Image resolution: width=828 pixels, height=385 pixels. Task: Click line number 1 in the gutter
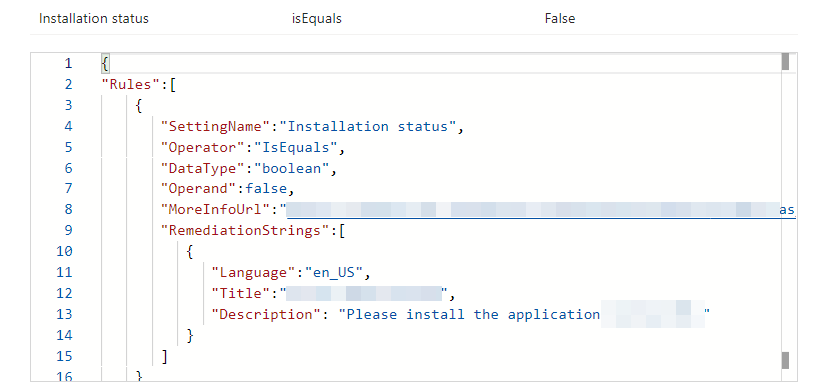click(68, 64)
